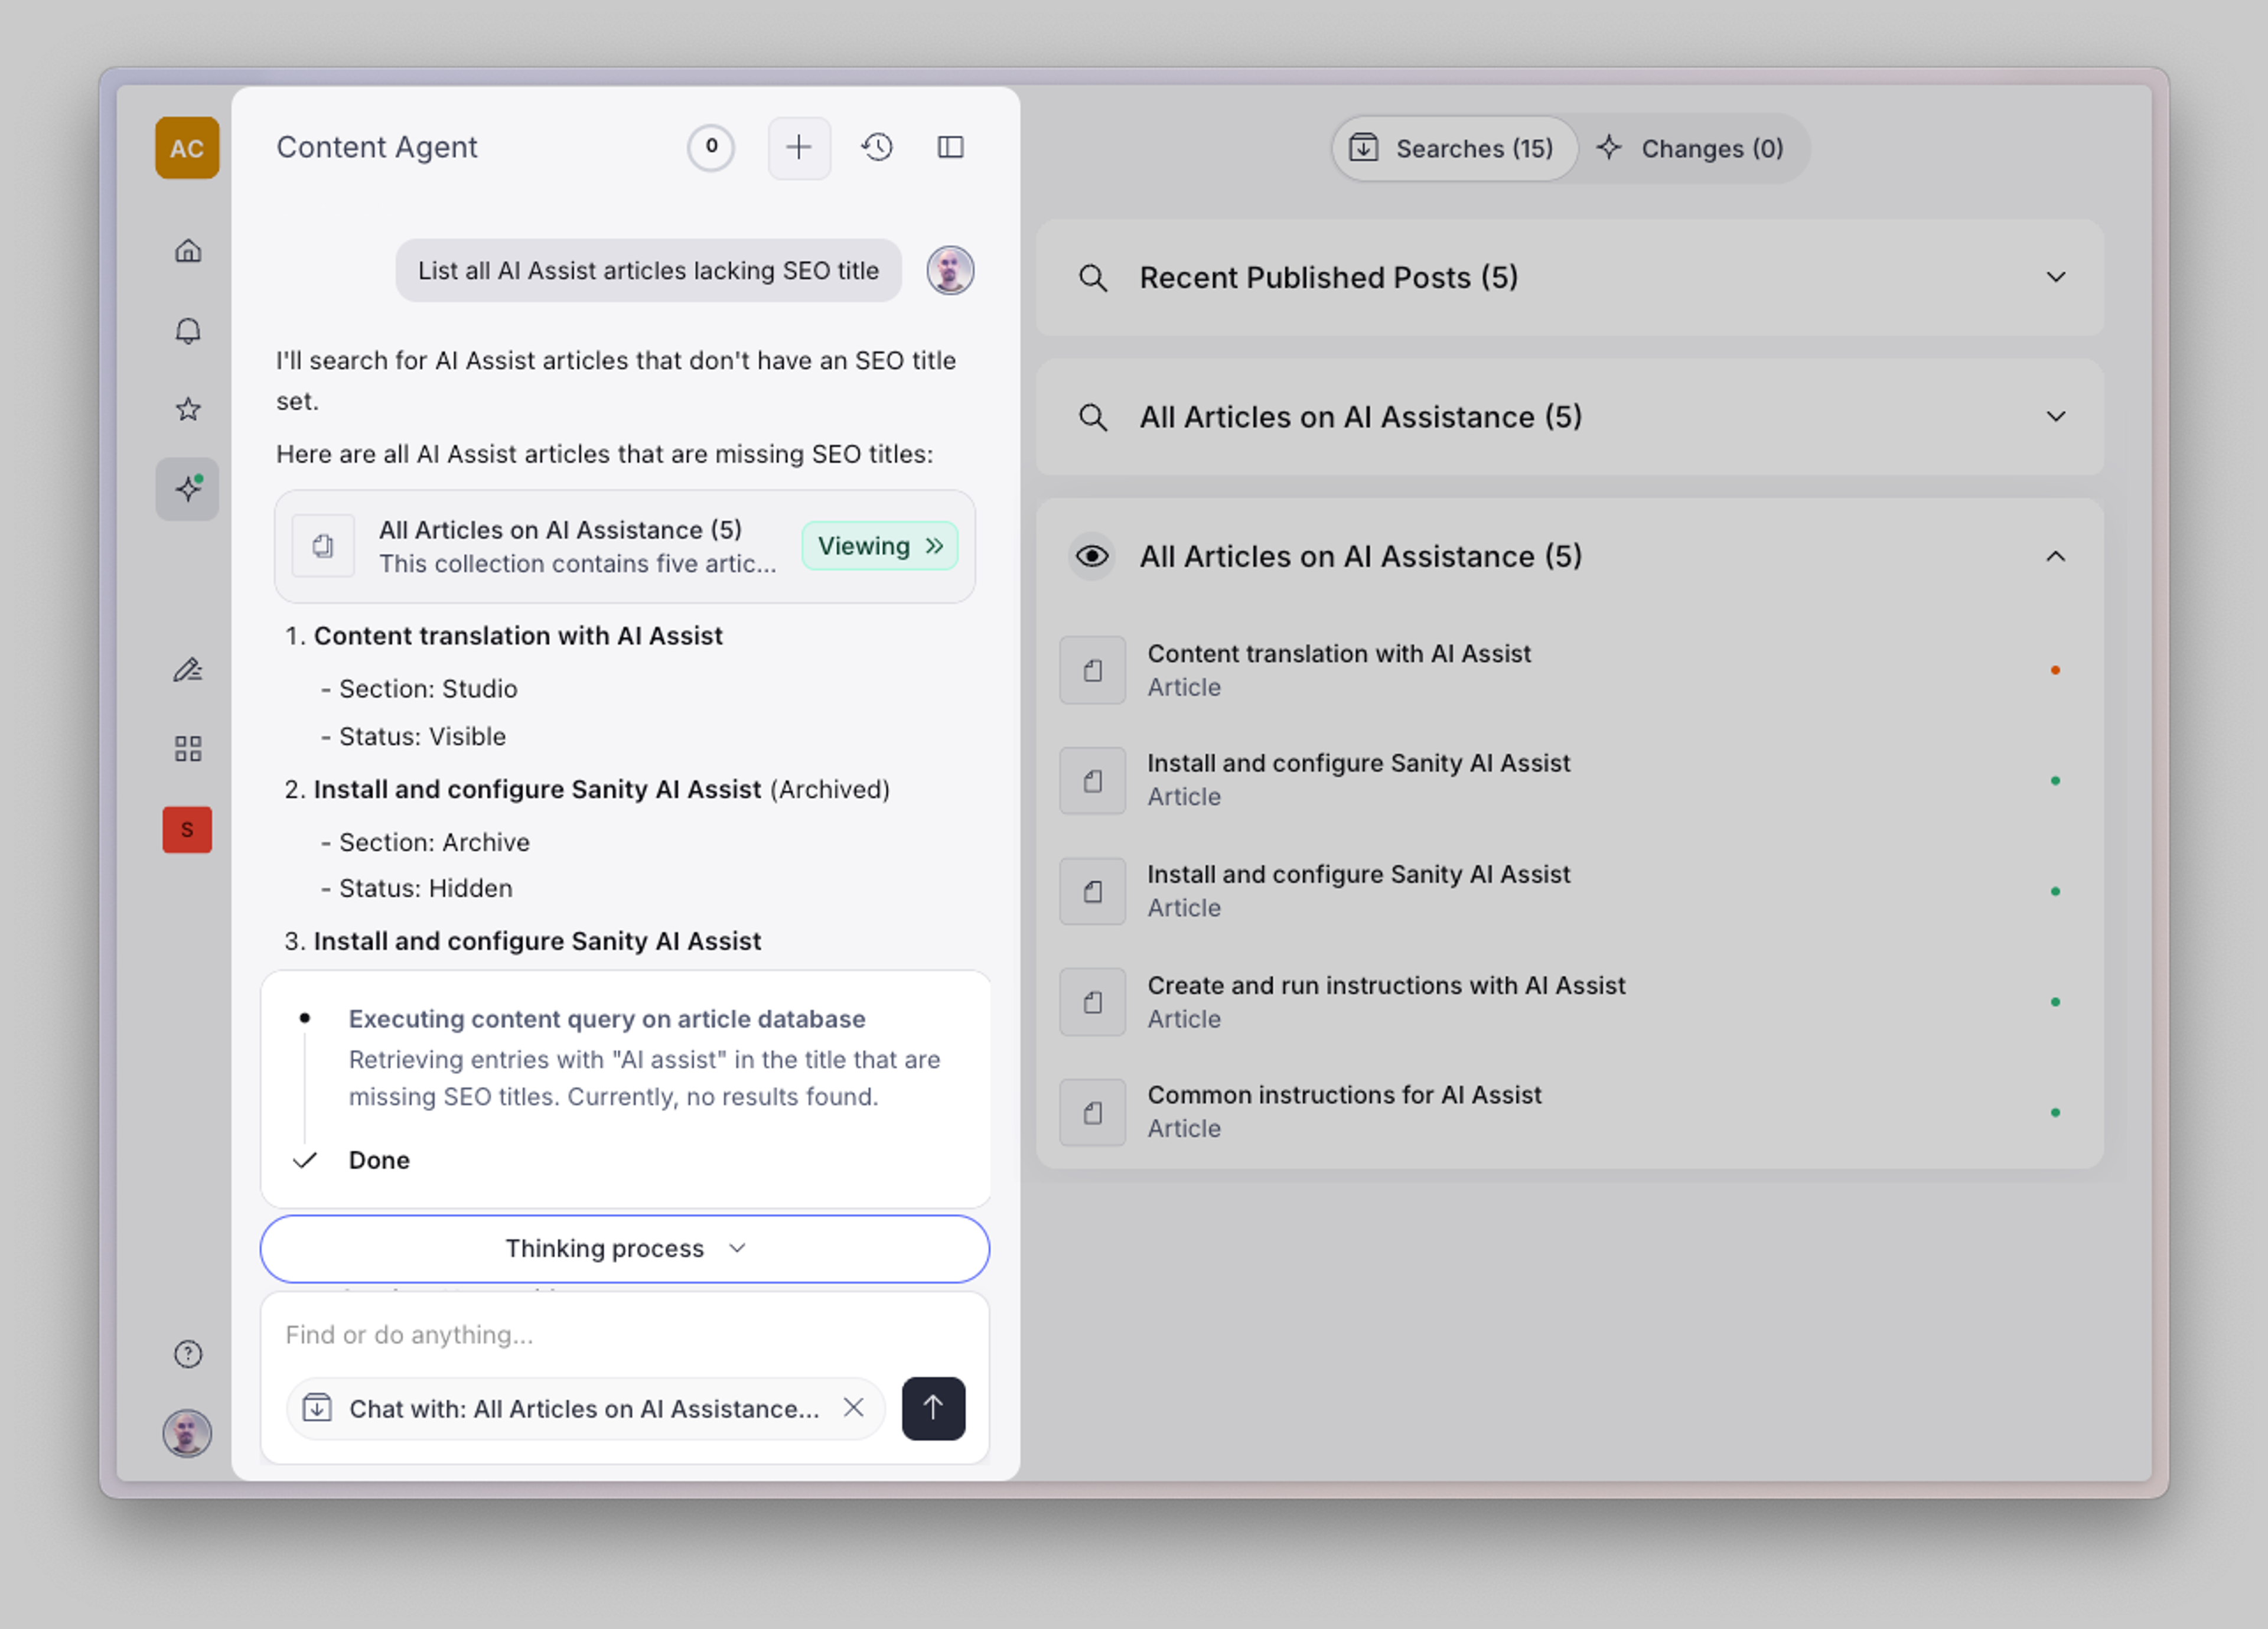2268x1629 pixels.
Task: Click document icon for Content translation article
Action: [x=1093, y=670]
